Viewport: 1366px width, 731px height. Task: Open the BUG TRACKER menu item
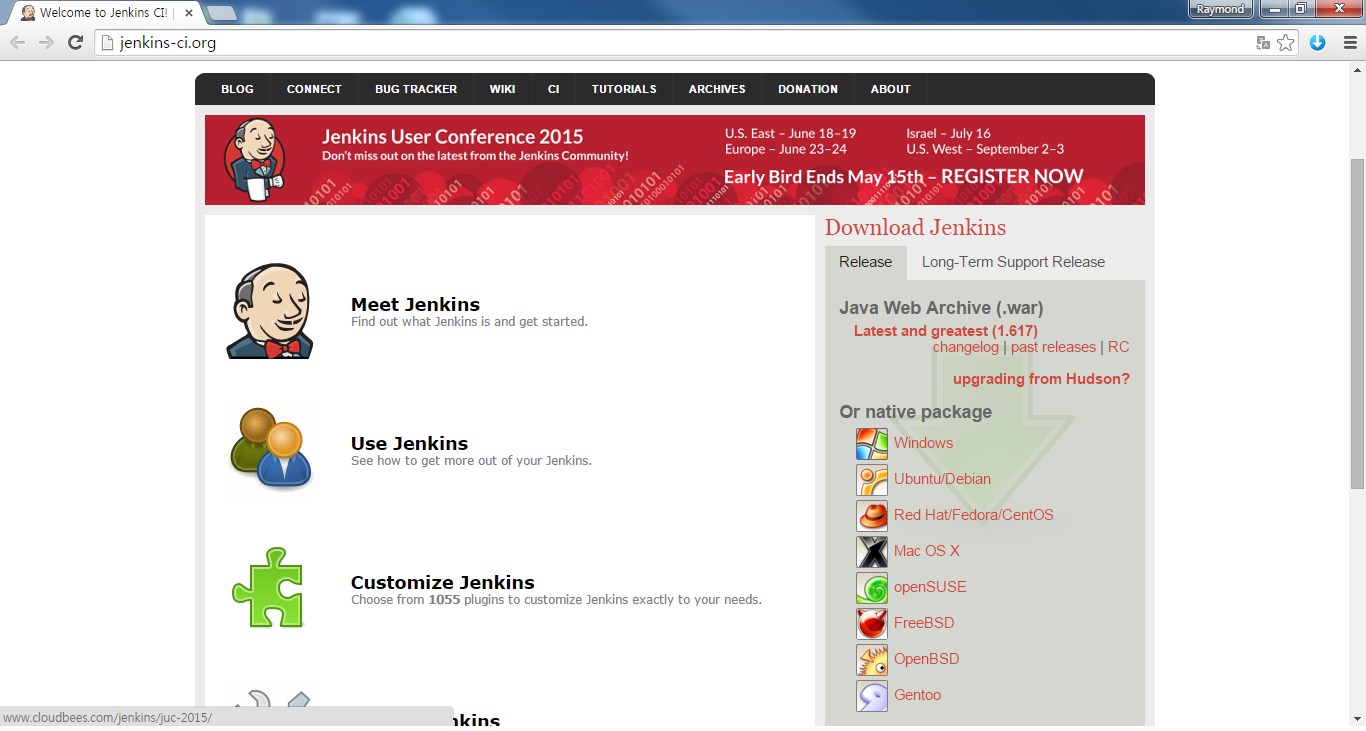pyautogui.click(x=416, y=89)
